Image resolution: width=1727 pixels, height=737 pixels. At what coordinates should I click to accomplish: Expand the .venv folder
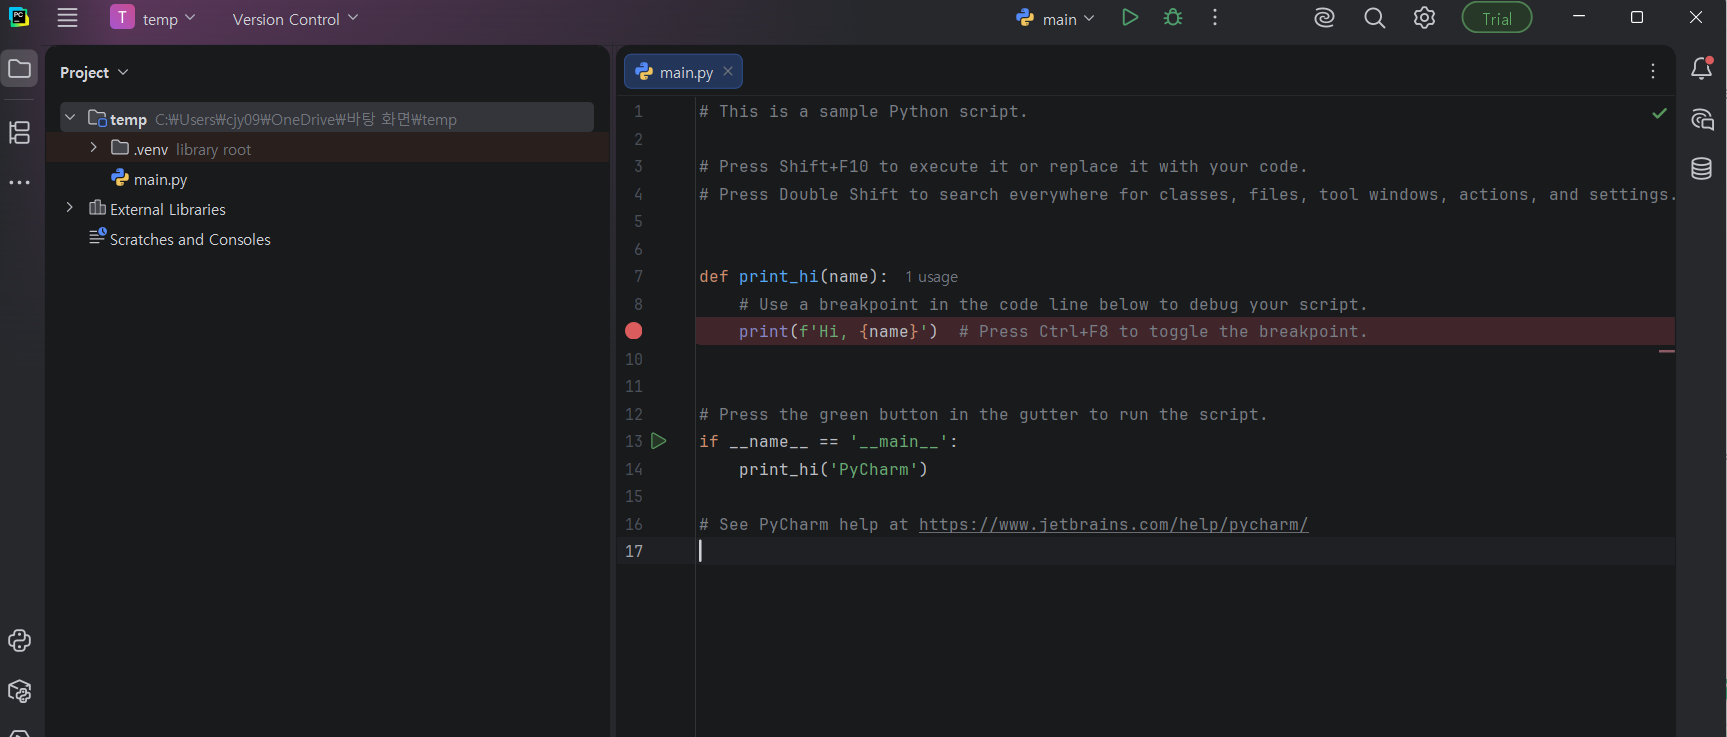94,148
